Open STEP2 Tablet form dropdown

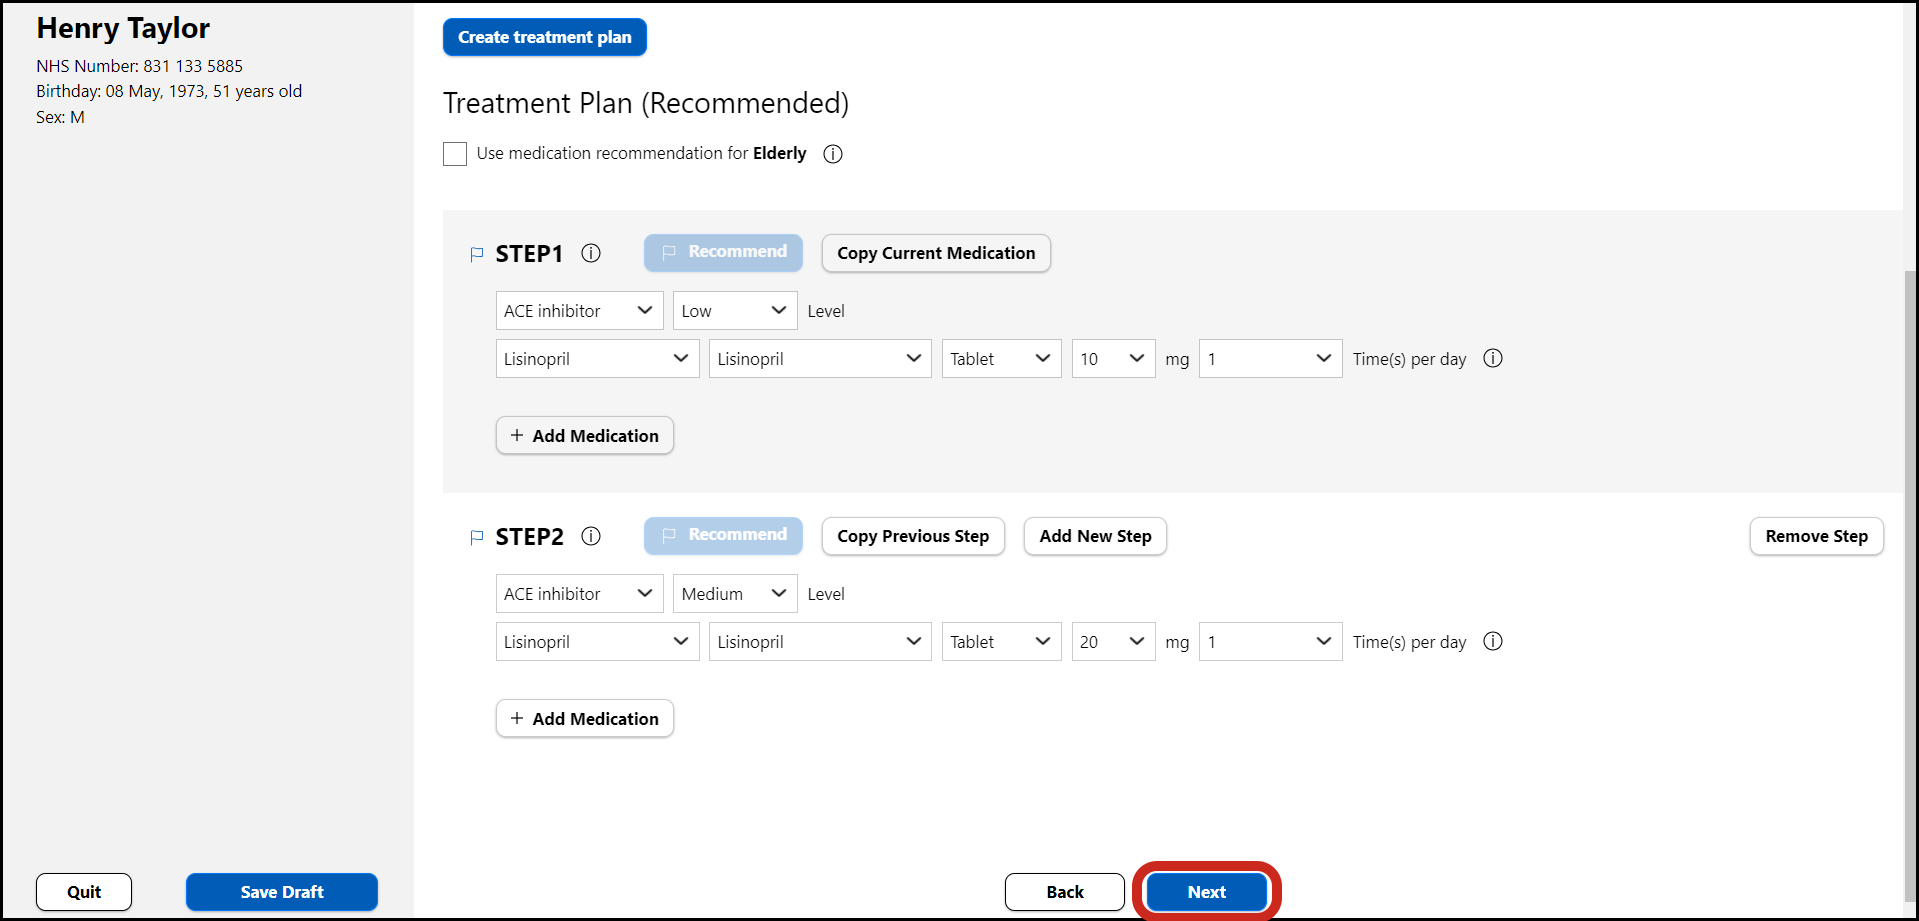[x=1000, y=642]
